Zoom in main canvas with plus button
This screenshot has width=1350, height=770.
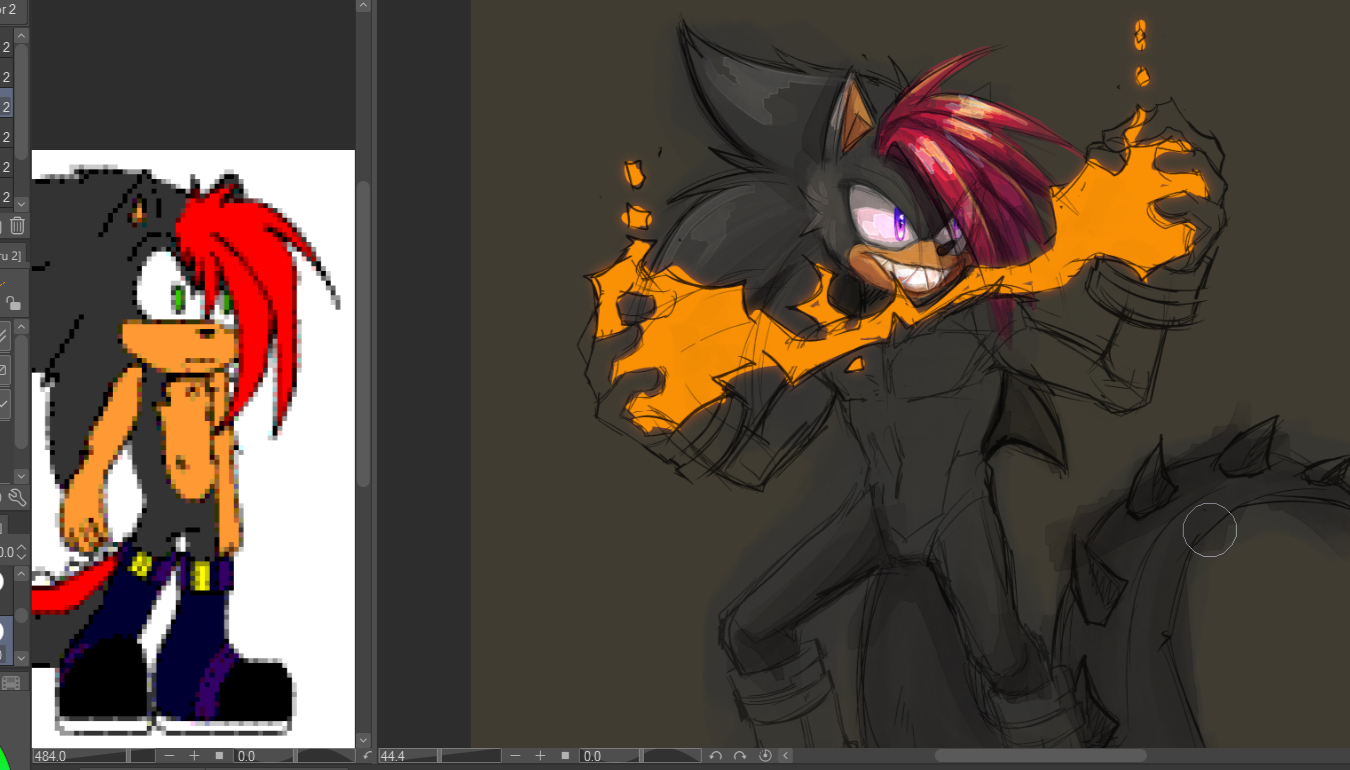(x=540, y=756)
